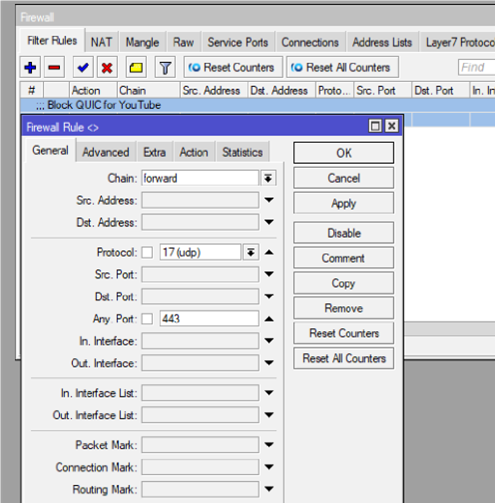
Task: Open the Advanced tab of Firewall Rule
Action: [x=106, y=152]
